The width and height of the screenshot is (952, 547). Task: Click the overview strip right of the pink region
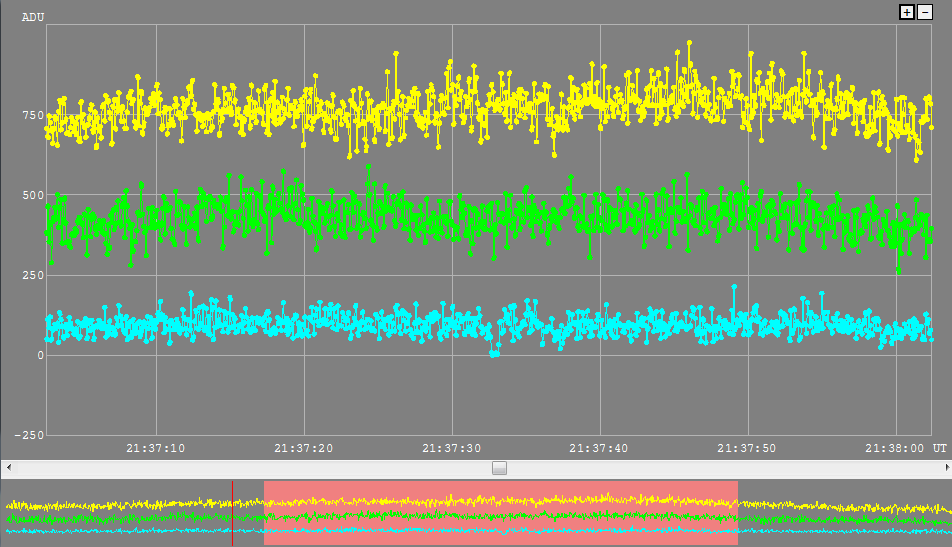(845, 512)
